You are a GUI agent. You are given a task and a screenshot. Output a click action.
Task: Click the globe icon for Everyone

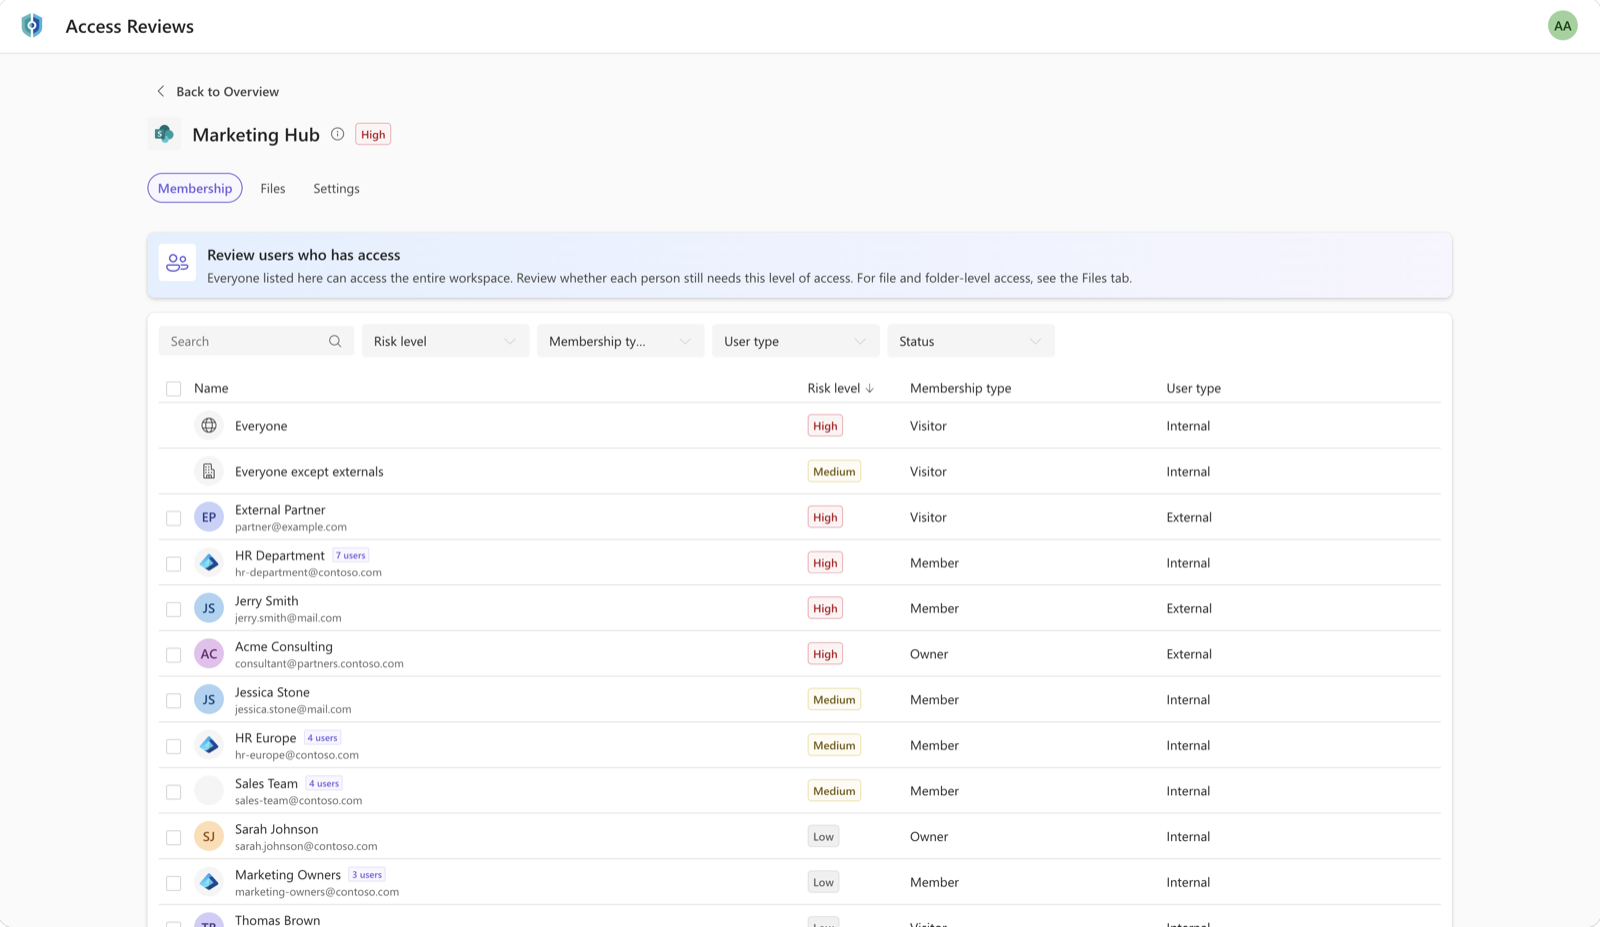[209, 426]
